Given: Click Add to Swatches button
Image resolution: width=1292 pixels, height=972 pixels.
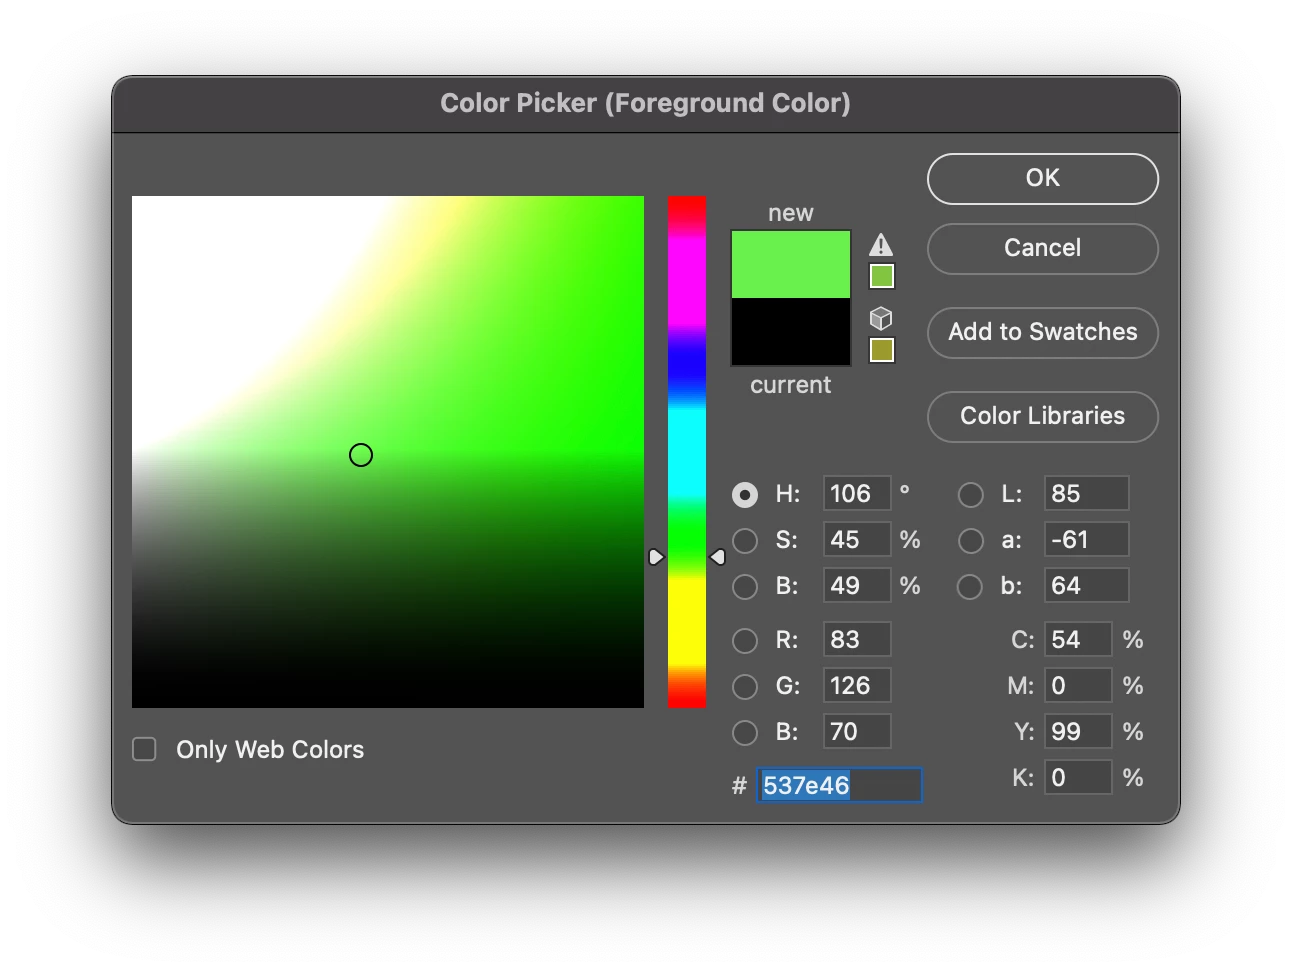Looking at the screenshot, I should click(x=1043, y=332).
